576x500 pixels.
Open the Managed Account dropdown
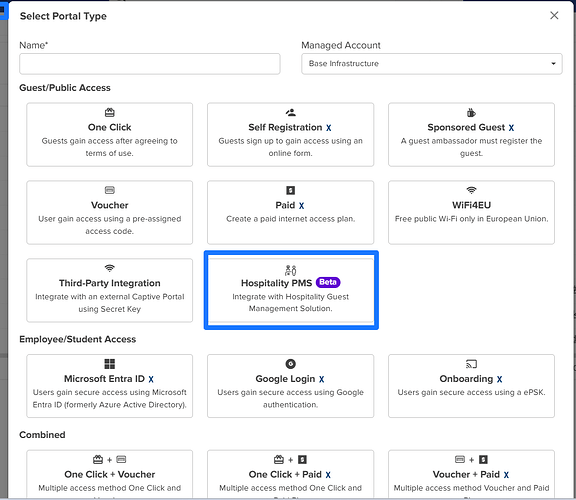coord(432,64)
